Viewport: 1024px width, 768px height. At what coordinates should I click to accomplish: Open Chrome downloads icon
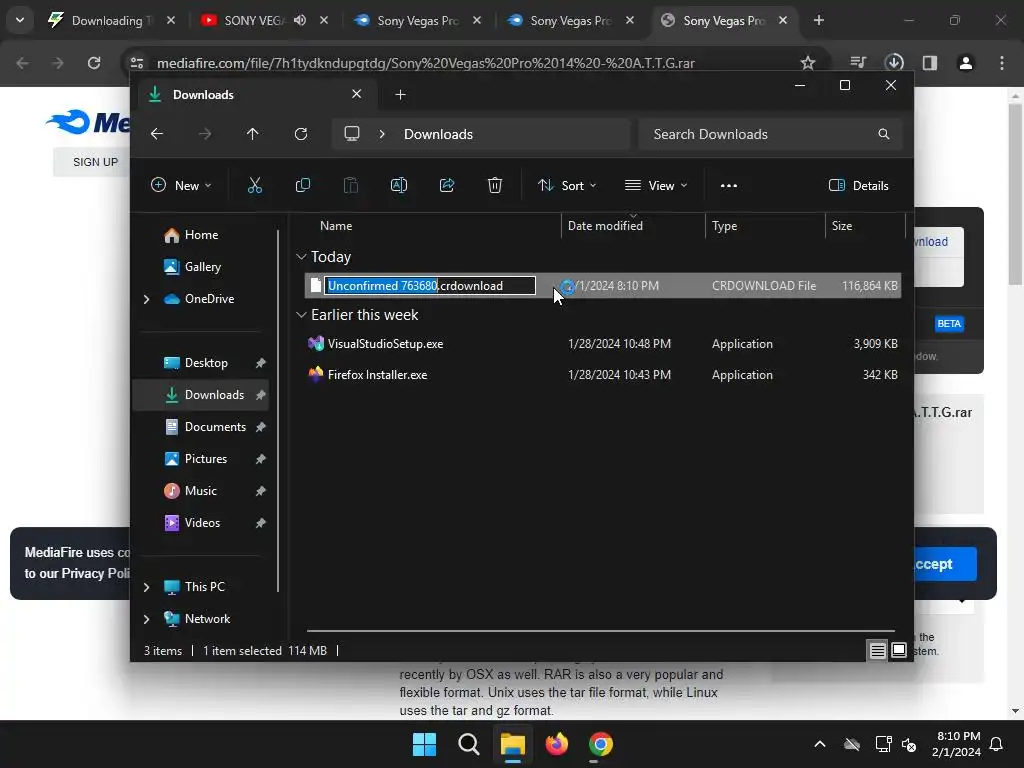coord(894,63)
